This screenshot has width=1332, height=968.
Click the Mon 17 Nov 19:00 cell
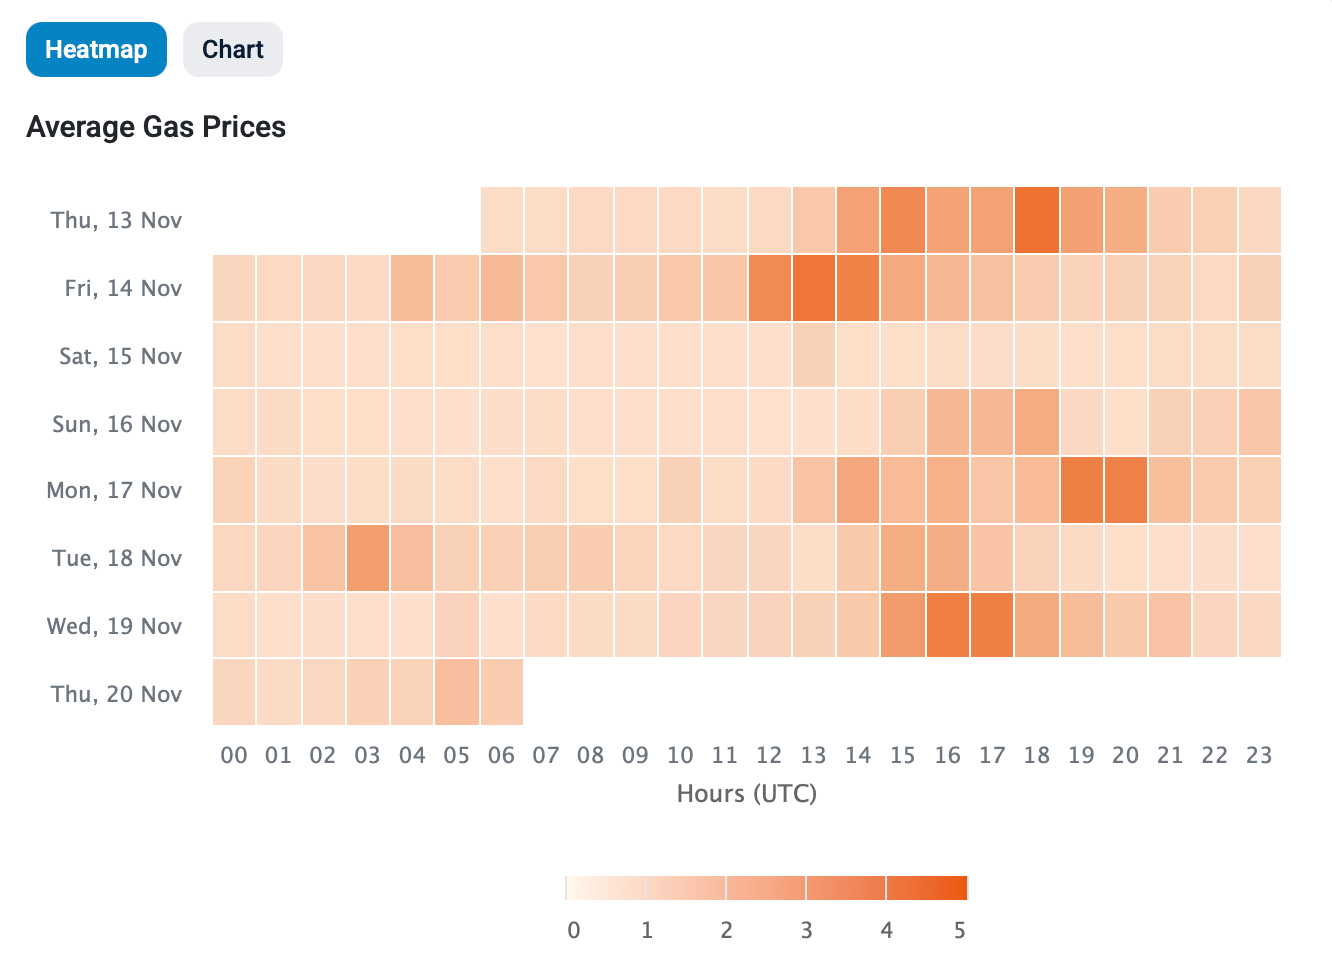coord(1081,491)
